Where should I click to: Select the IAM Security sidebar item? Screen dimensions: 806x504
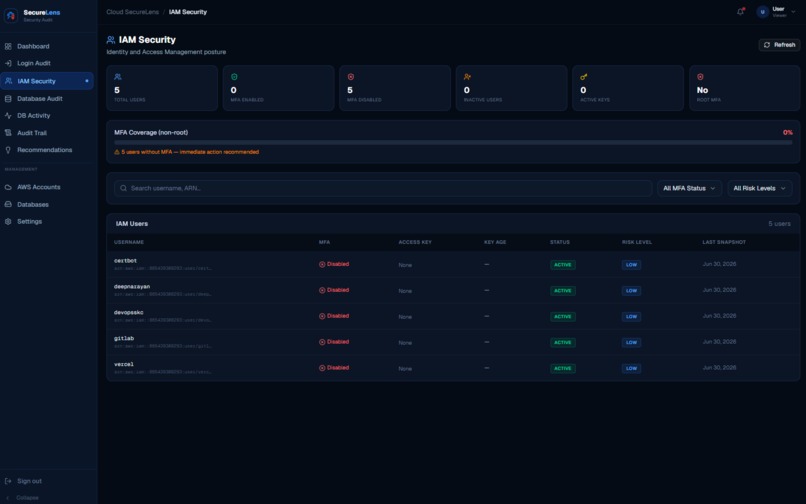click(47, 81)
